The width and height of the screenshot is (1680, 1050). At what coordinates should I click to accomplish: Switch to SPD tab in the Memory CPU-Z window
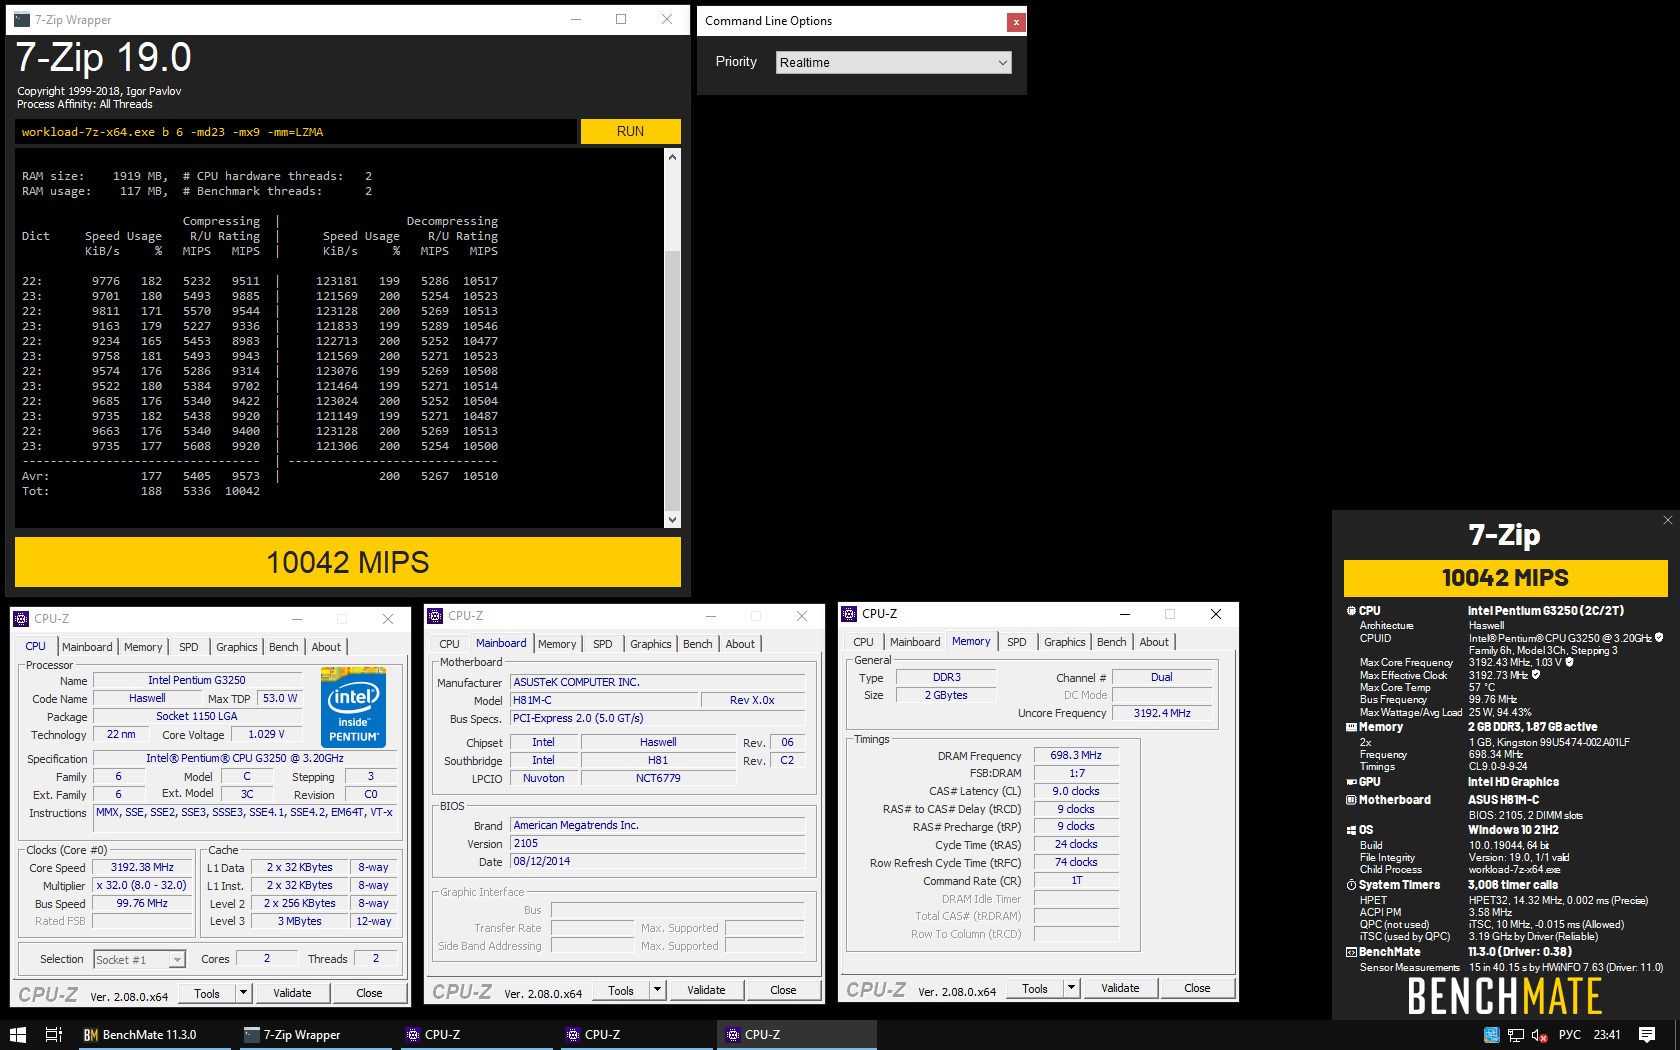pos(1017,642)
